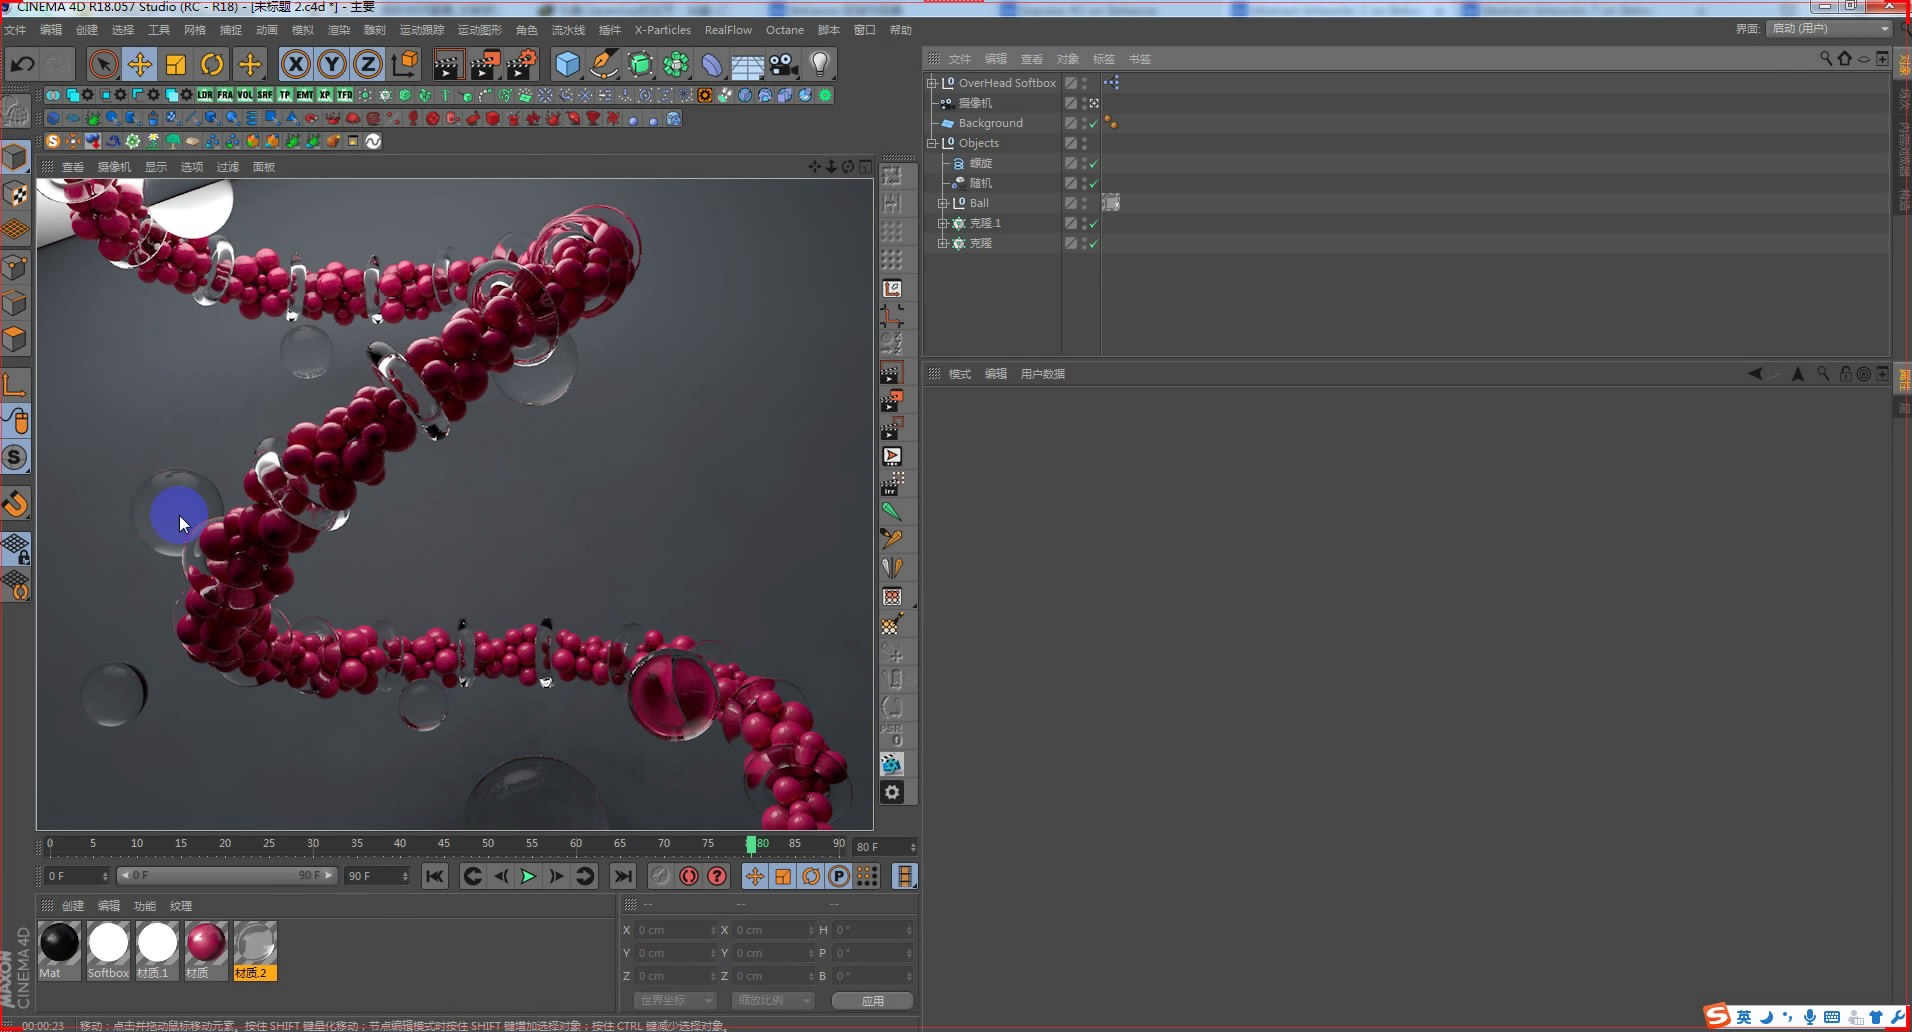Select the 摄像机 object in the object manager
1912x1032 pixels.
(975, 103)
